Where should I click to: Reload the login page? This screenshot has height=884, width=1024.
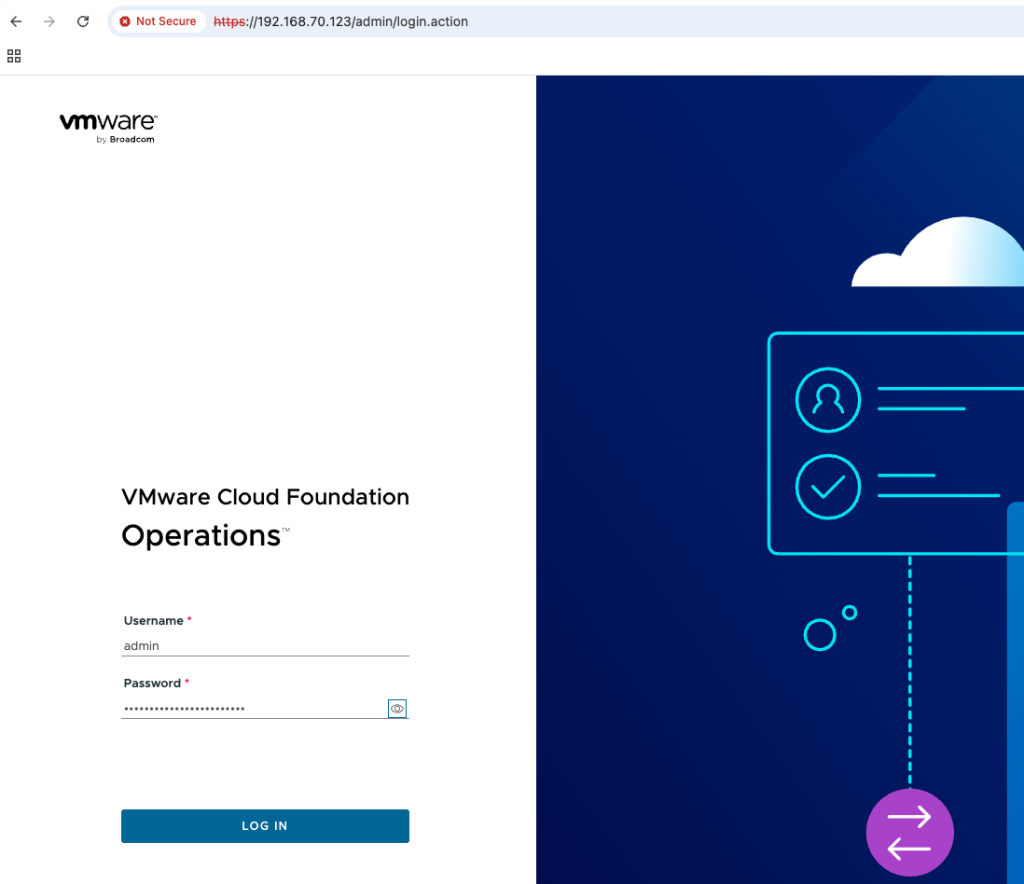pos(83,21)
